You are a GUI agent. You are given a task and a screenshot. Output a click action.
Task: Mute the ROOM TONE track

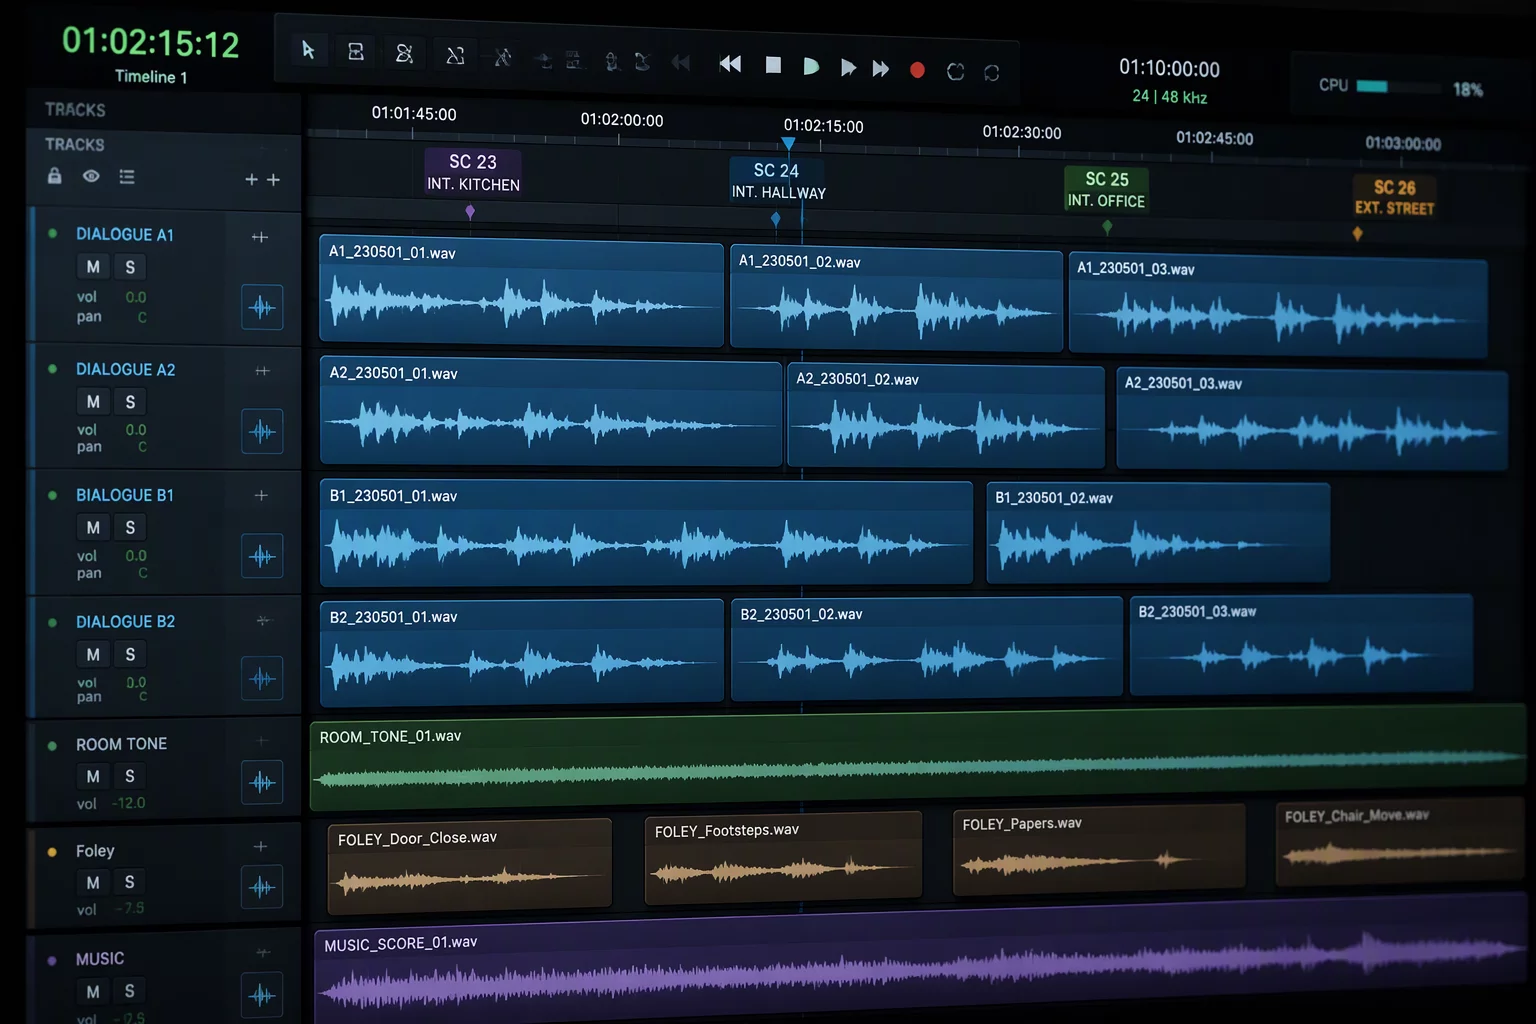point(93,776)
